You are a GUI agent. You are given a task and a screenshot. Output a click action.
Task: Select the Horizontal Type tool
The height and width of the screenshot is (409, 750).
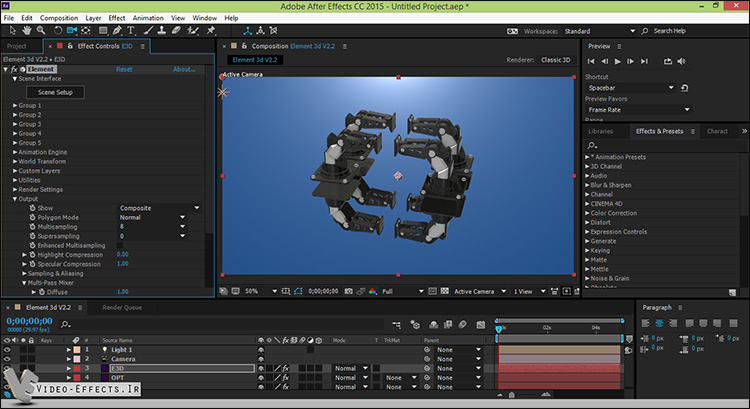(131, 31)
